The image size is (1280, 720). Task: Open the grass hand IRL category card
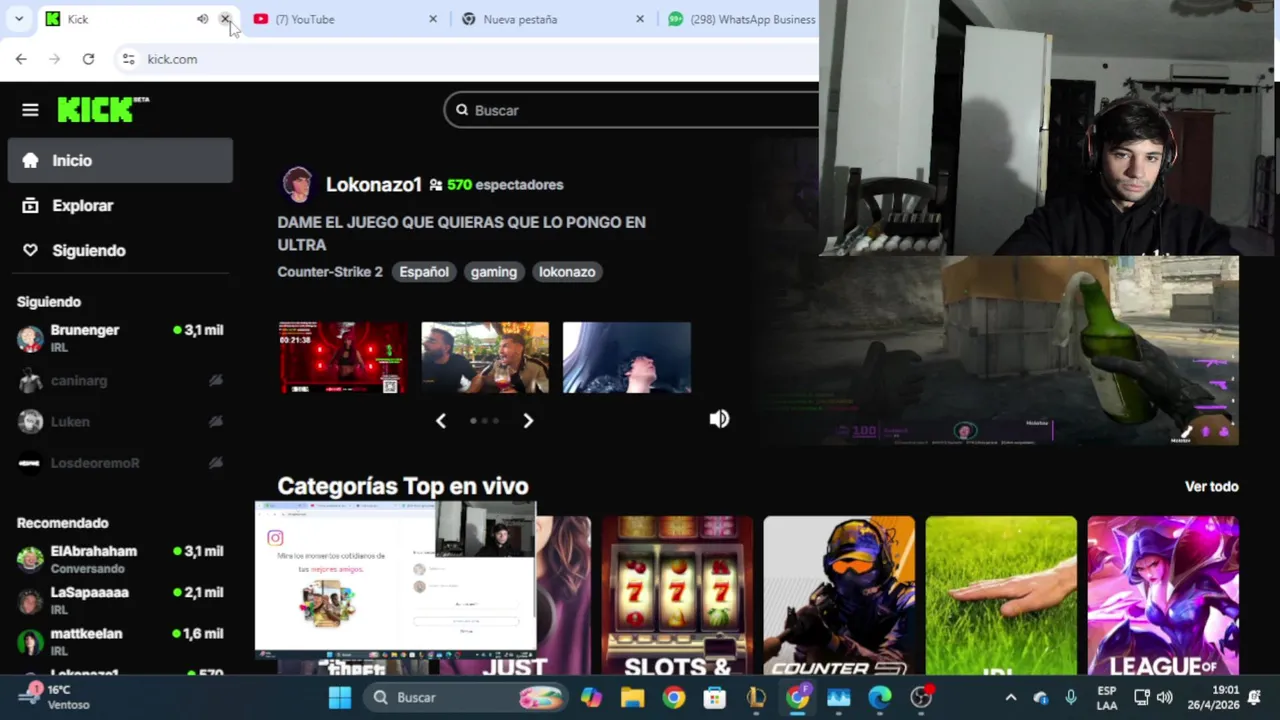pyautogui.click(x=1001, y=596)
